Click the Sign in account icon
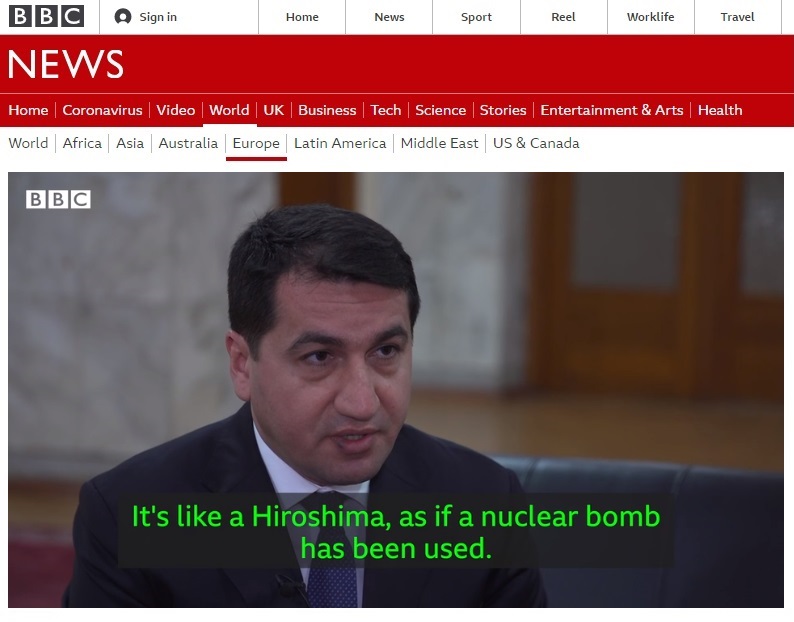The width and height of the screenshot is (794, 622). [123, 17]
